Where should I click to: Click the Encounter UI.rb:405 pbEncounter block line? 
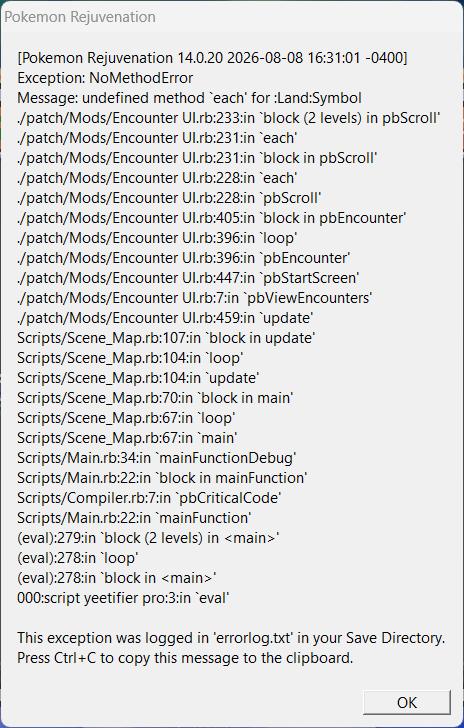pos(212,218)
